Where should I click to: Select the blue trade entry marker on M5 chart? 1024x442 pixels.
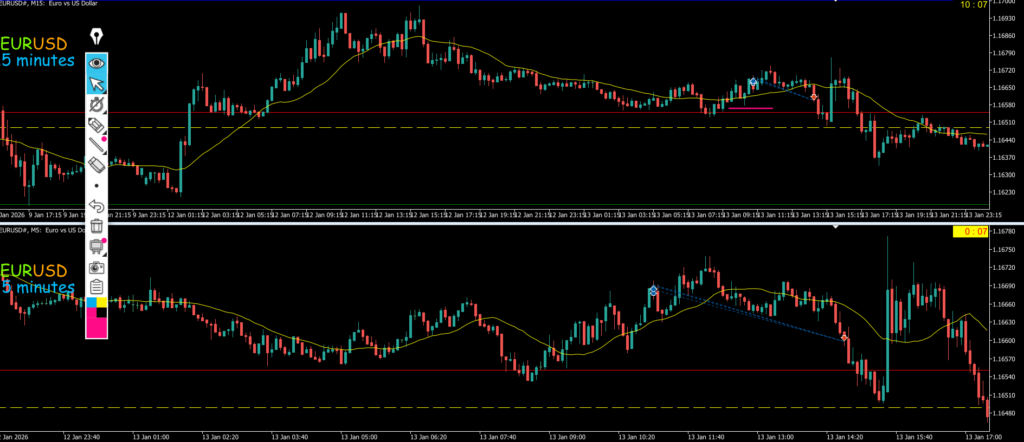(x=653, y=291)
